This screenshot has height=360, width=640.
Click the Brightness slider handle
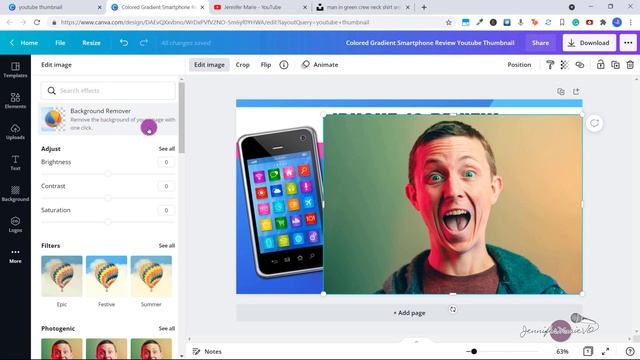click(x=108, y=174)
